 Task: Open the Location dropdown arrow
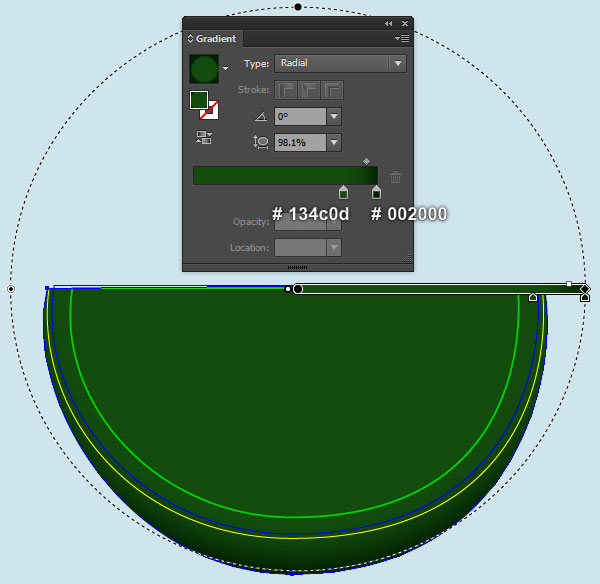(334, 248)
